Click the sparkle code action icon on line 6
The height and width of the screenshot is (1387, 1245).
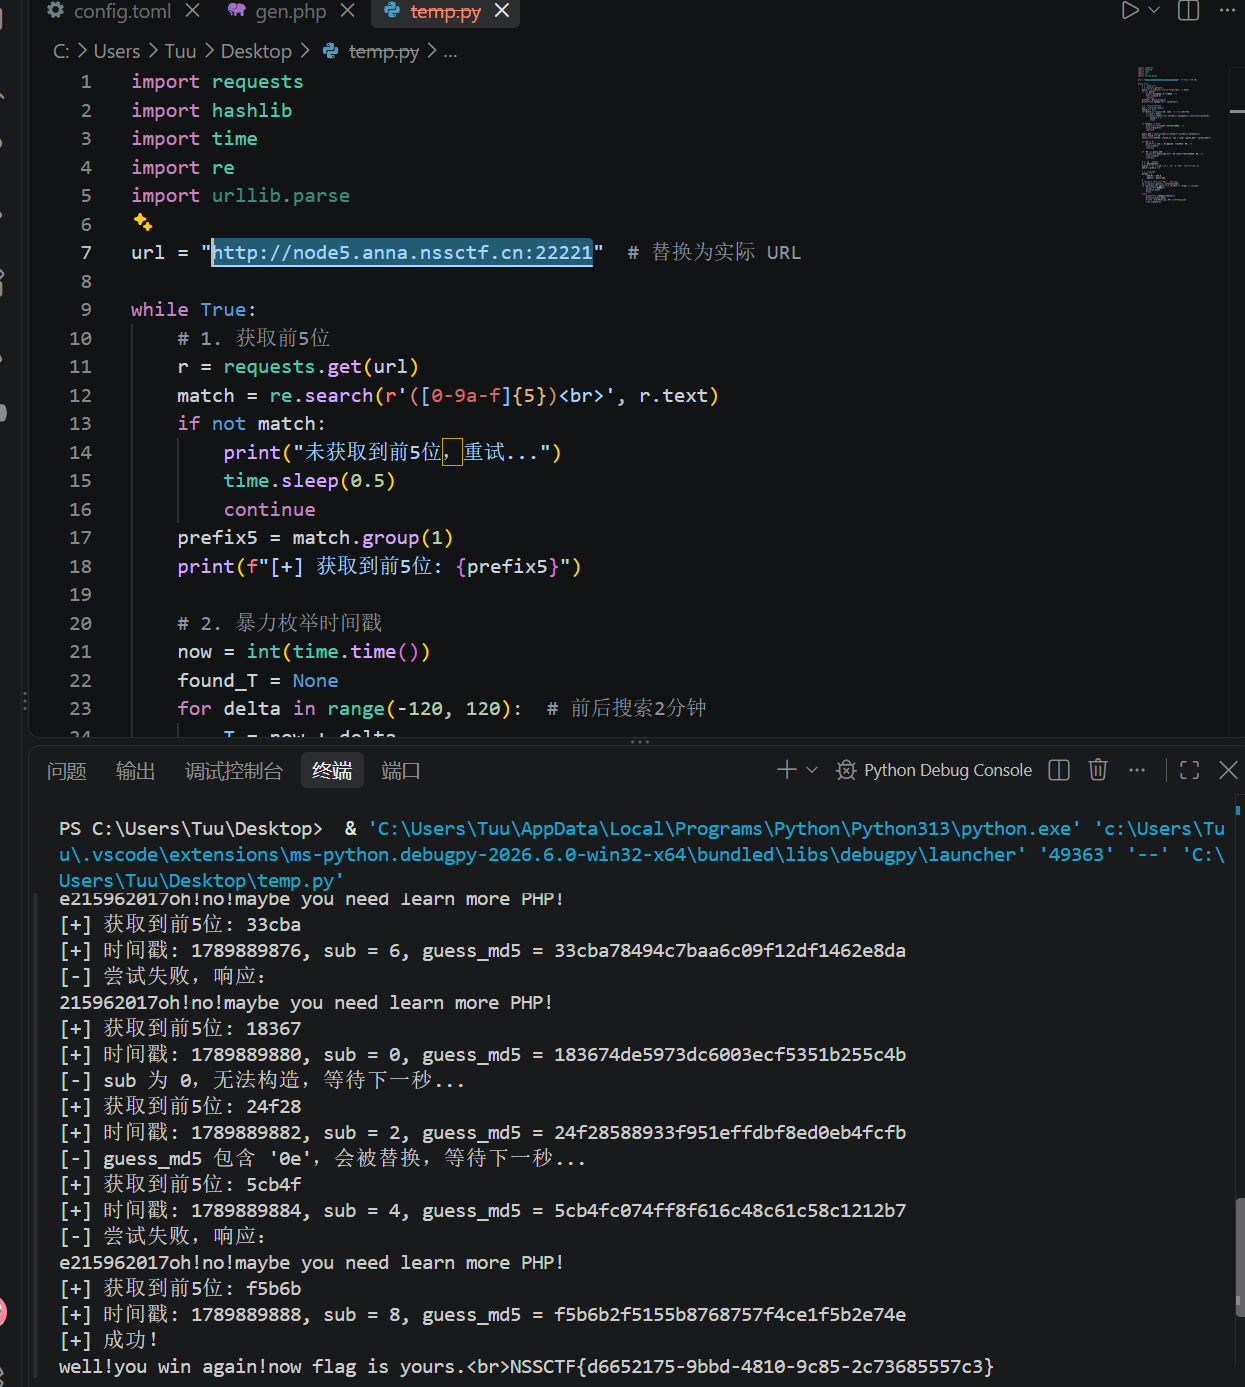point(142,222)
